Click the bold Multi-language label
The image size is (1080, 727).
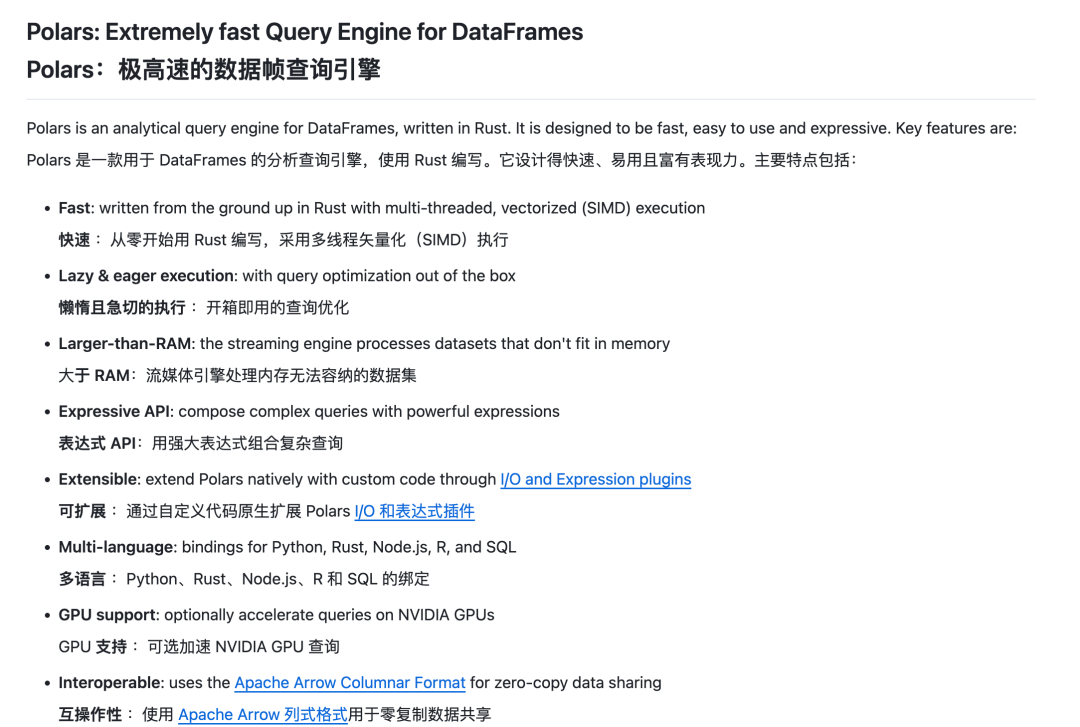pos(116,547)
